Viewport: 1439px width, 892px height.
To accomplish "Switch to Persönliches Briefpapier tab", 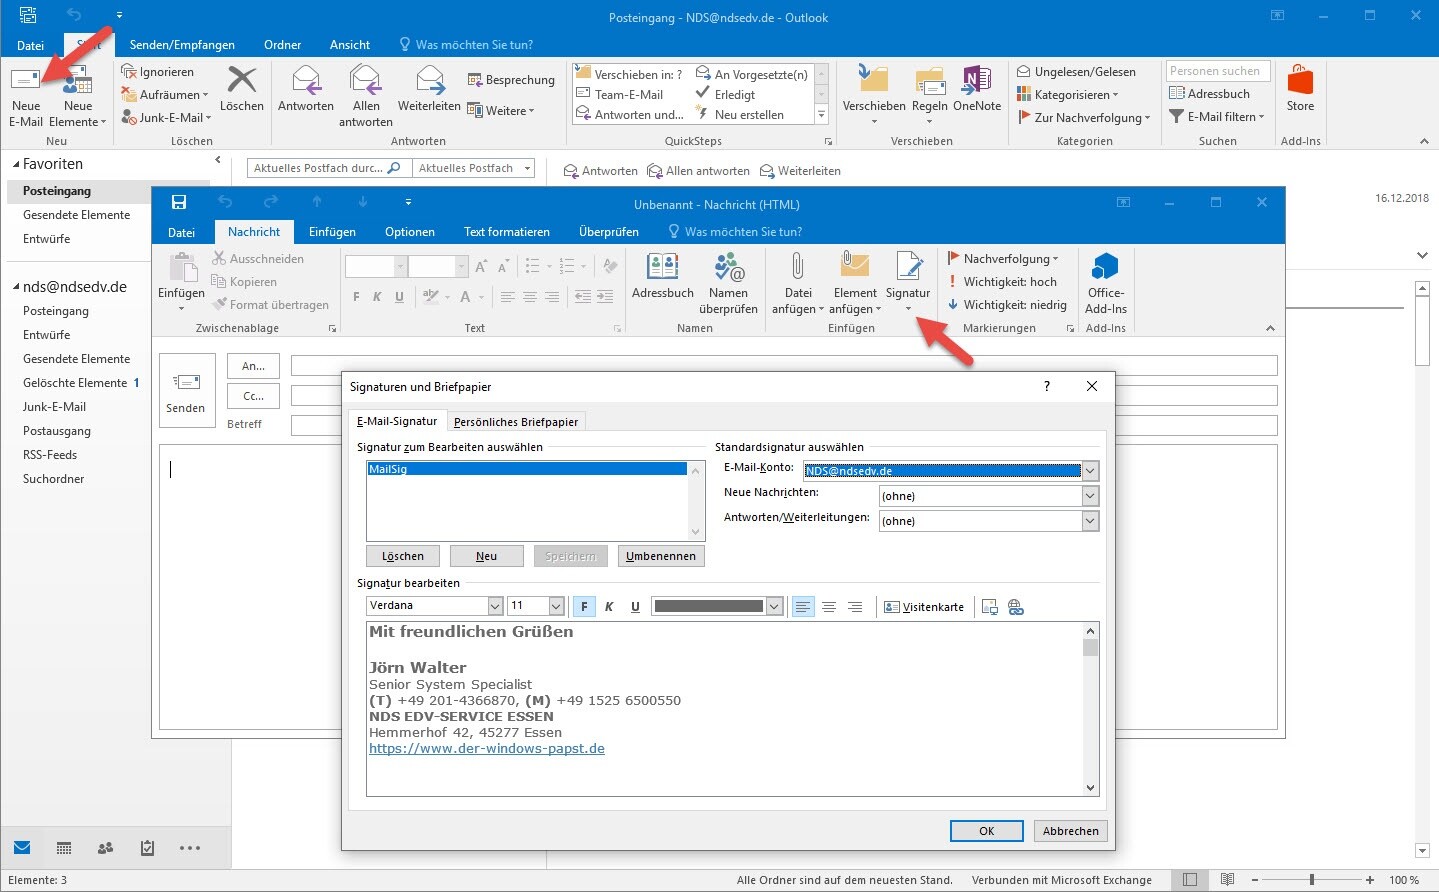I will pyautogui.click(x=515, y=422).
